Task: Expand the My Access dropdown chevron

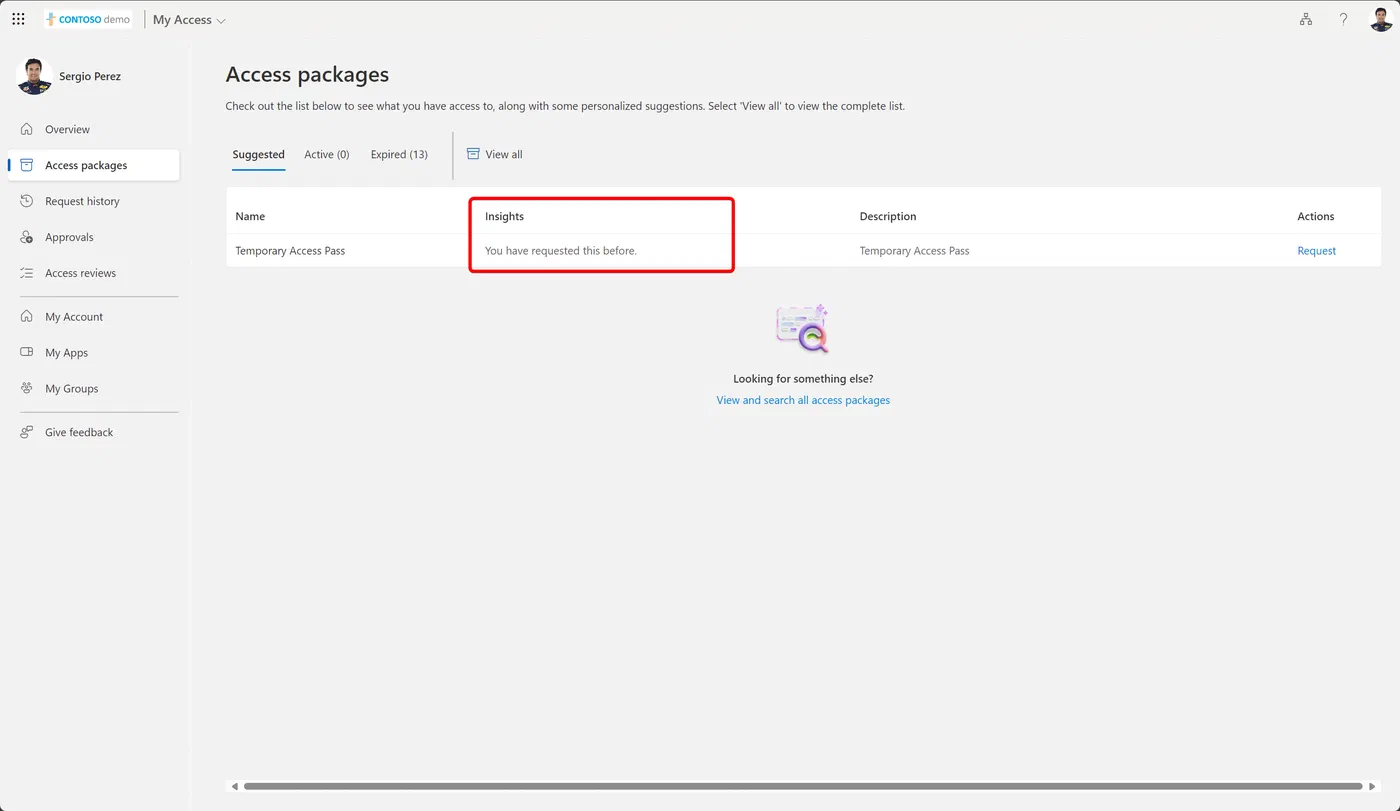Action: (221, 21)
